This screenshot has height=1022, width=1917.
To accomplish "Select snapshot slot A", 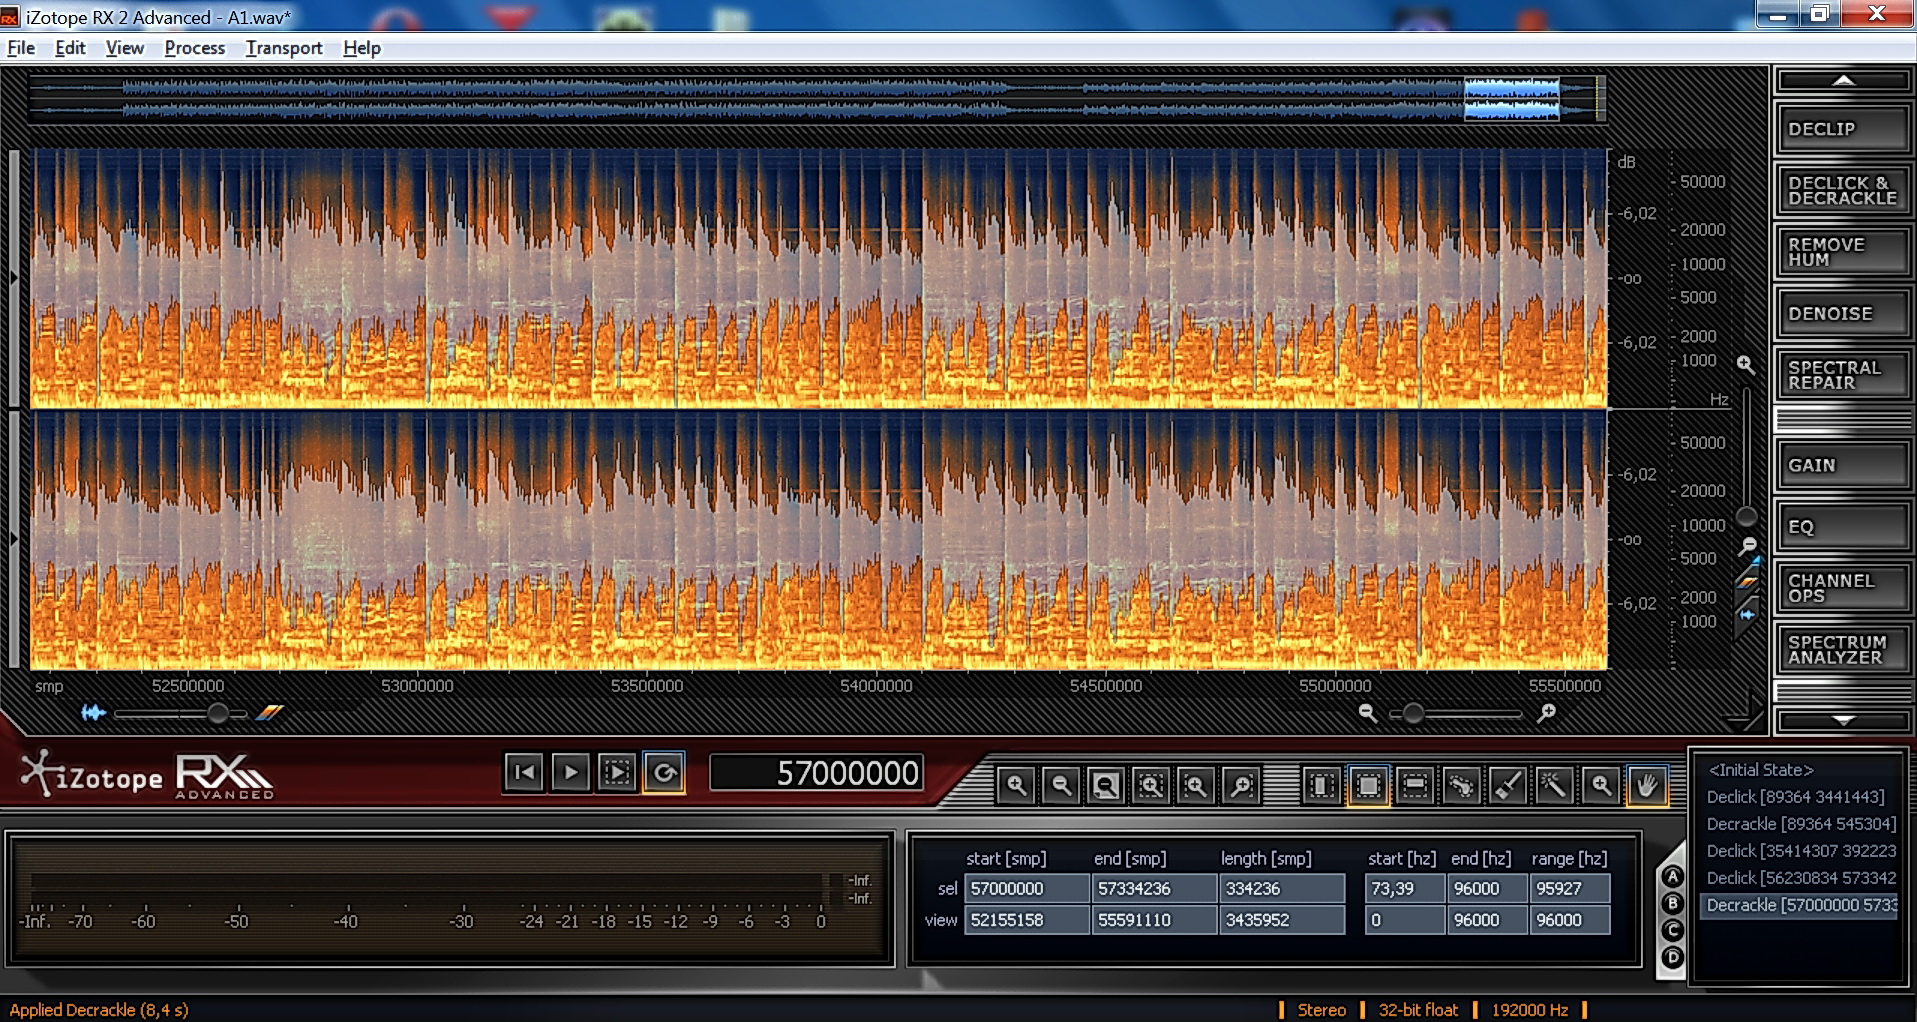I will coord(1672,877).
